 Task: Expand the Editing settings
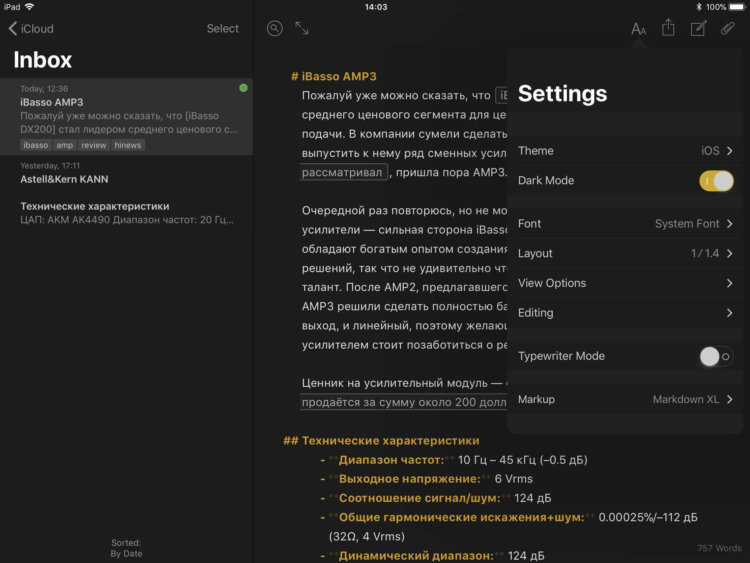[625, 313]
